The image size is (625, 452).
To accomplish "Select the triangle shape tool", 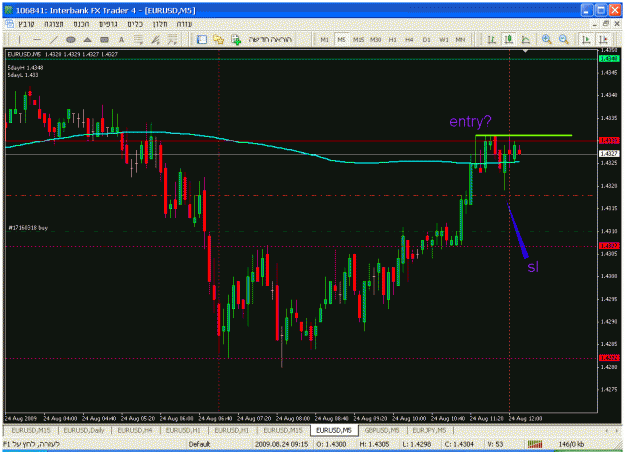I will click(x=87, y=39).
